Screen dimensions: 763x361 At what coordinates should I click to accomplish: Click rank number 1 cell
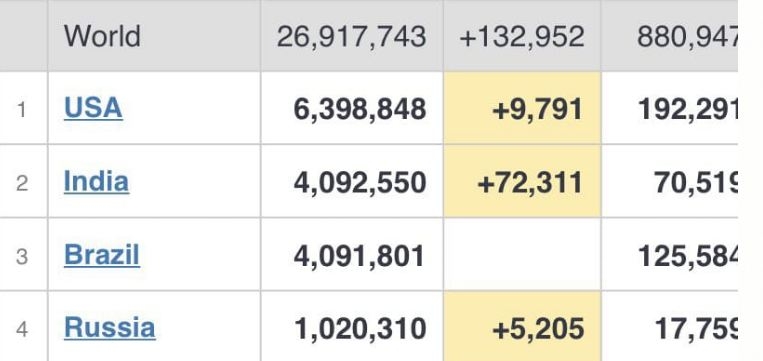23,108
